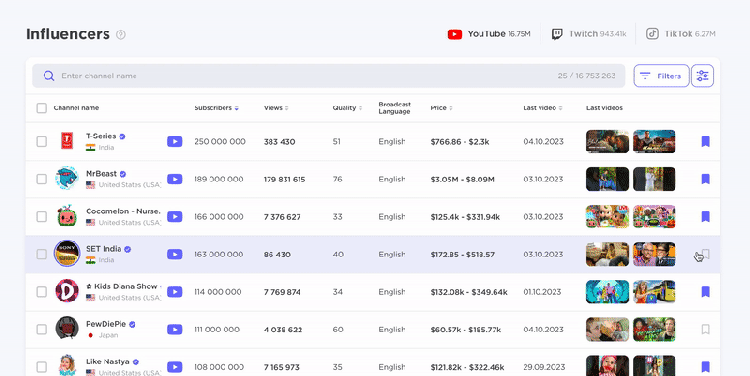Focus the Enter channel name search field

point(329,76)
